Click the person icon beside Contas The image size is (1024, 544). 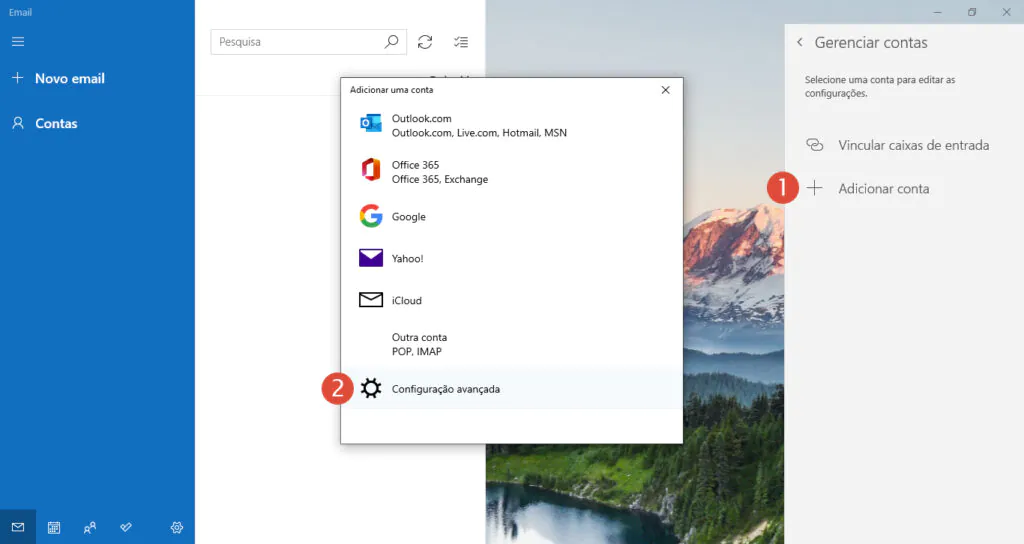pos(18,123)
